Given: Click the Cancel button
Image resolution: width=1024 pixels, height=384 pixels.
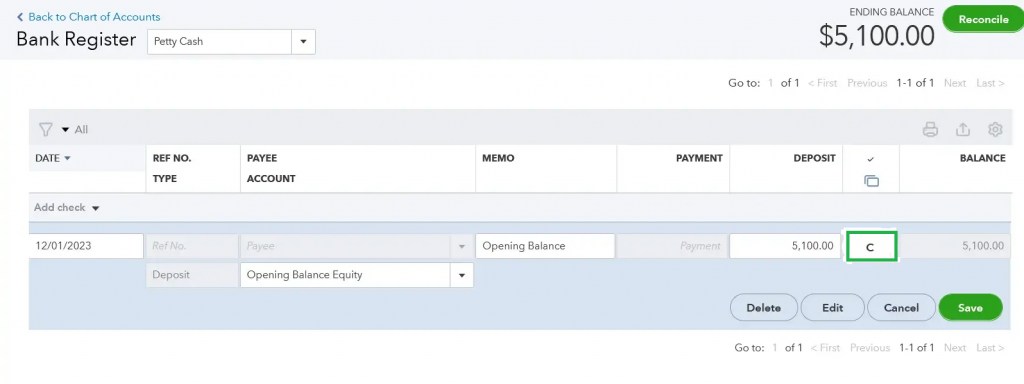Looking at the screenshot, I should click(x=901, y=308).
